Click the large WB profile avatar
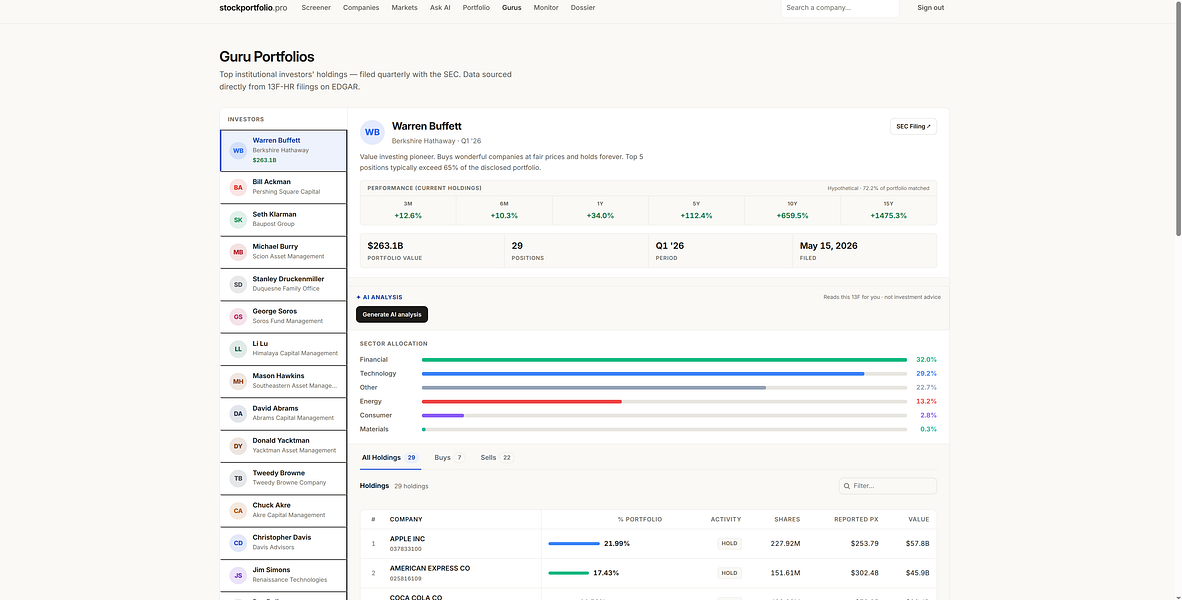This screenshot has width=1182, height=600. point(372,132)
